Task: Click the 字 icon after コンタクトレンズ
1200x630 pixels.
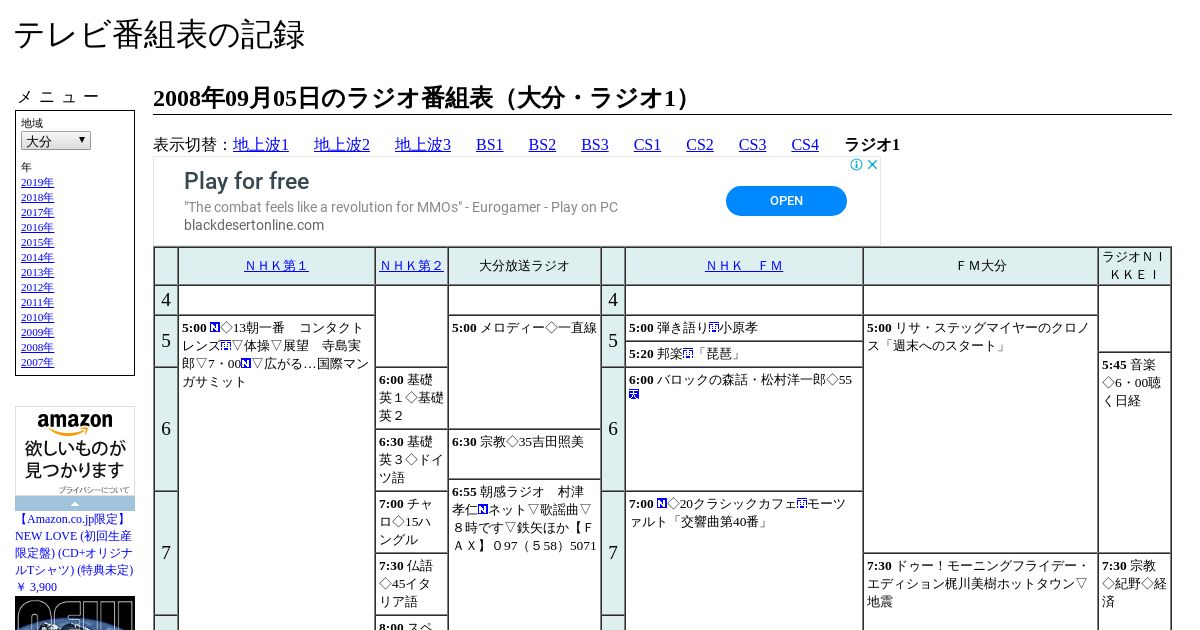Action: click(226, 346)
